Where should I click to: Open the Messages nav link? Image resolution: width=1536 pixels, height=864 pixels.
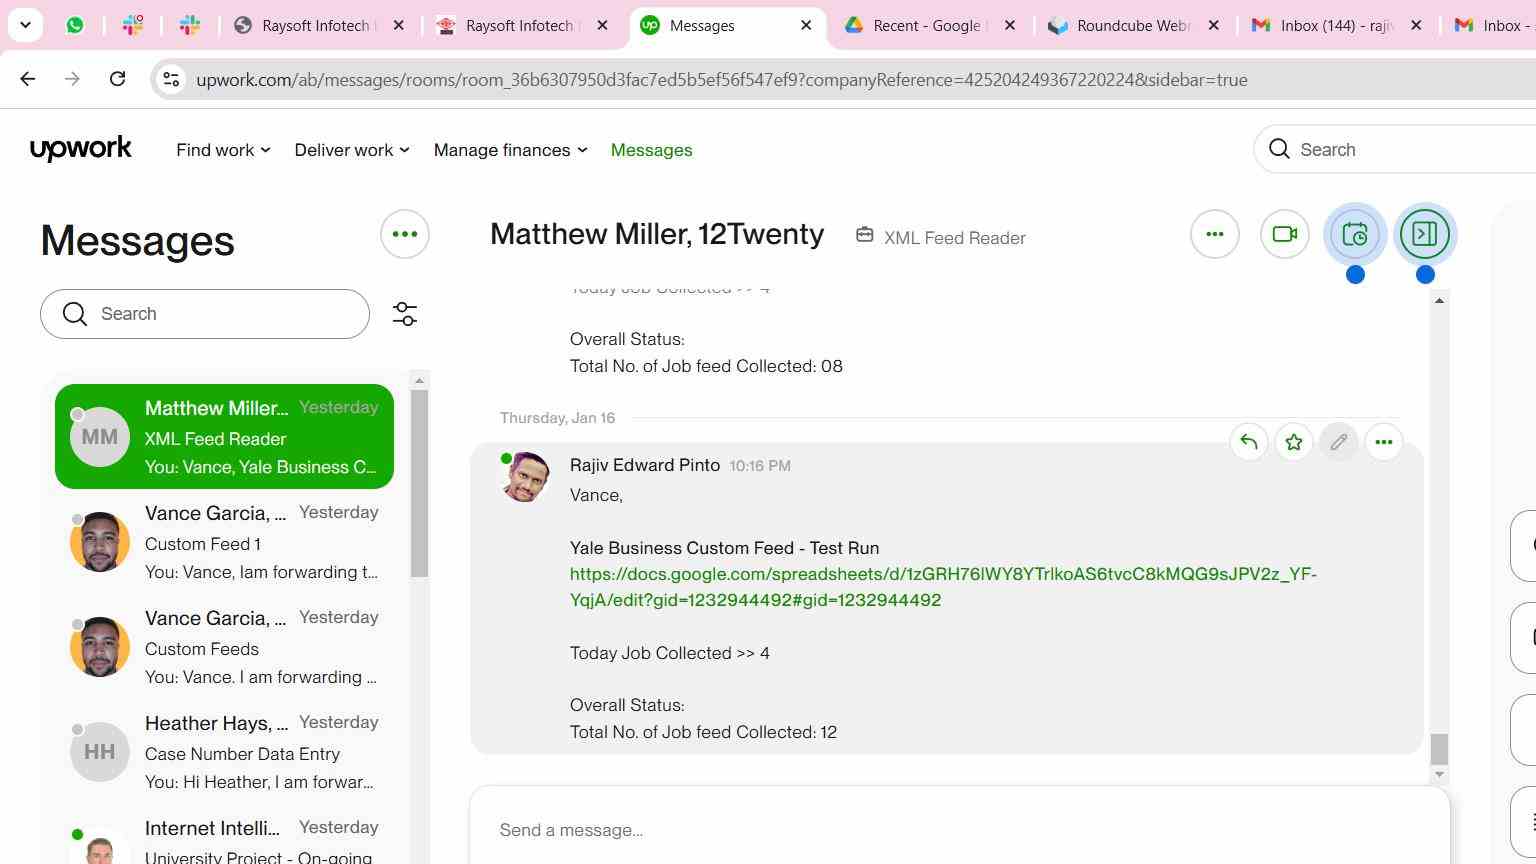coord(651,150)
